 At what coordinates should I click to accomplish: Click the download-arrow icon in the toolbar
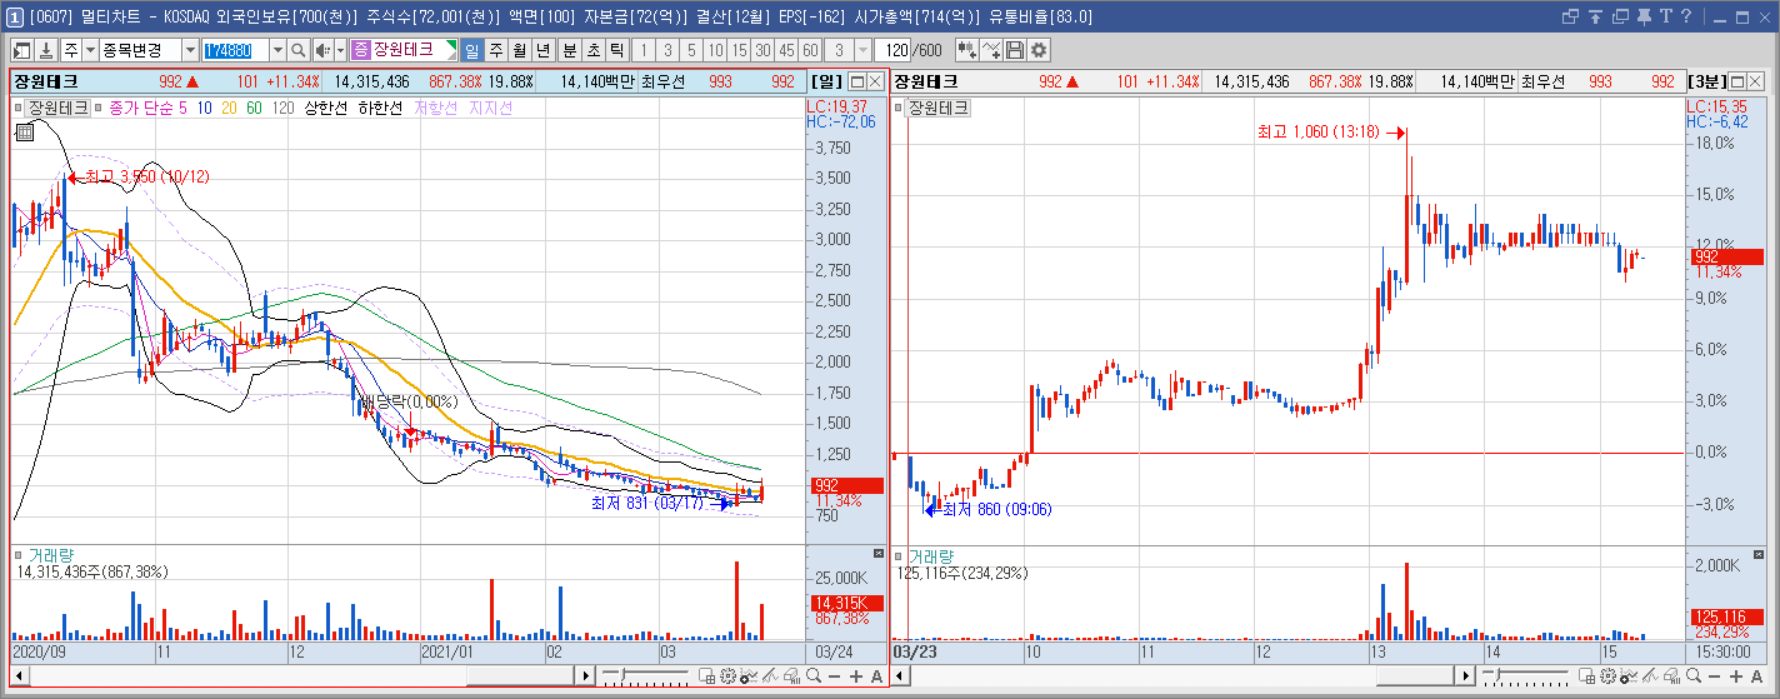click(x=45, y=50)
